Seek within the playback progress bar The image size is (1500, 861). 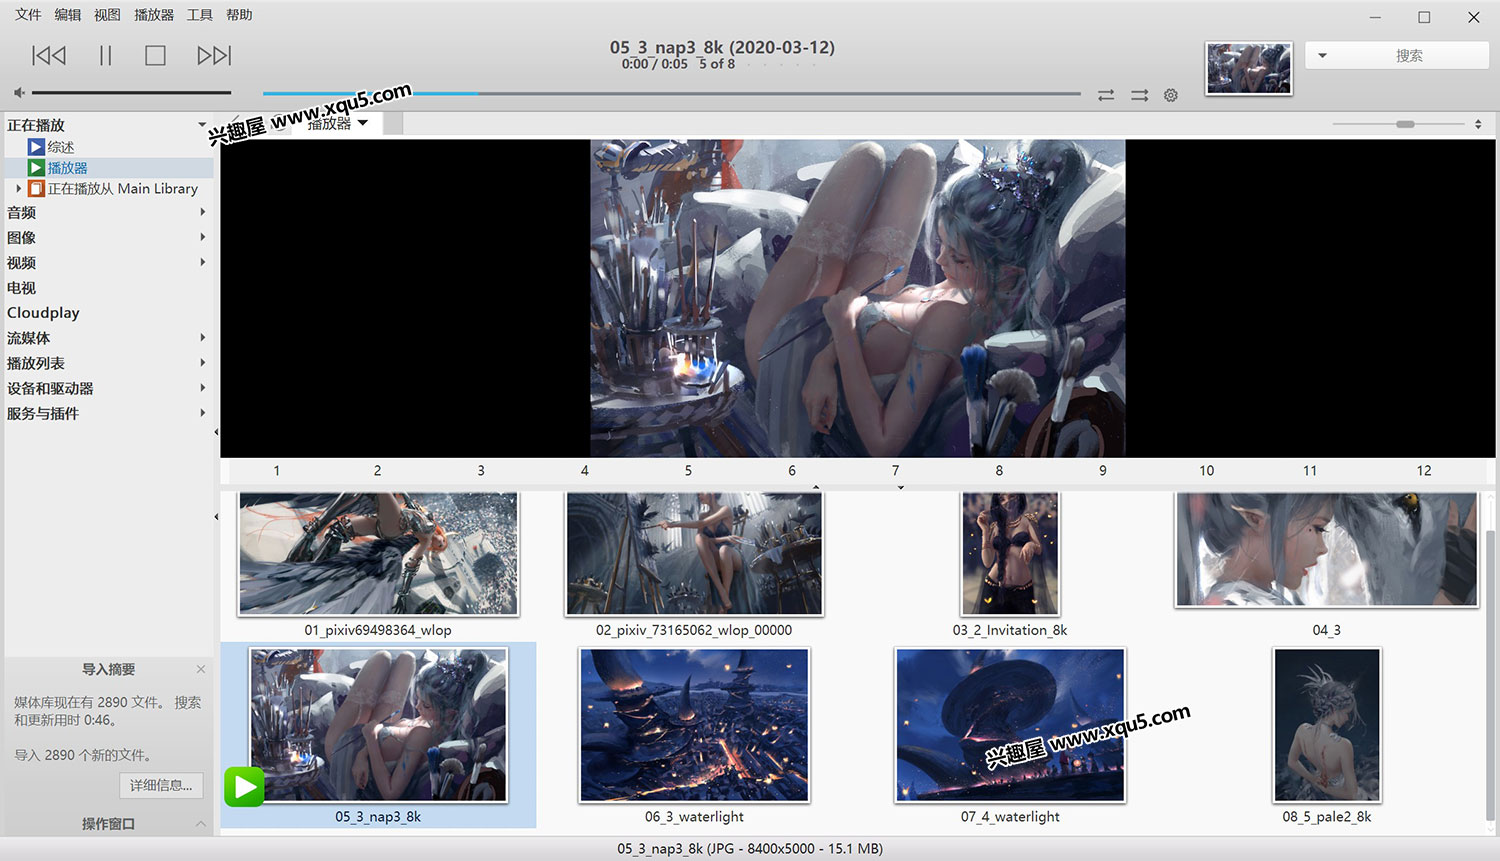coord(672,94)
